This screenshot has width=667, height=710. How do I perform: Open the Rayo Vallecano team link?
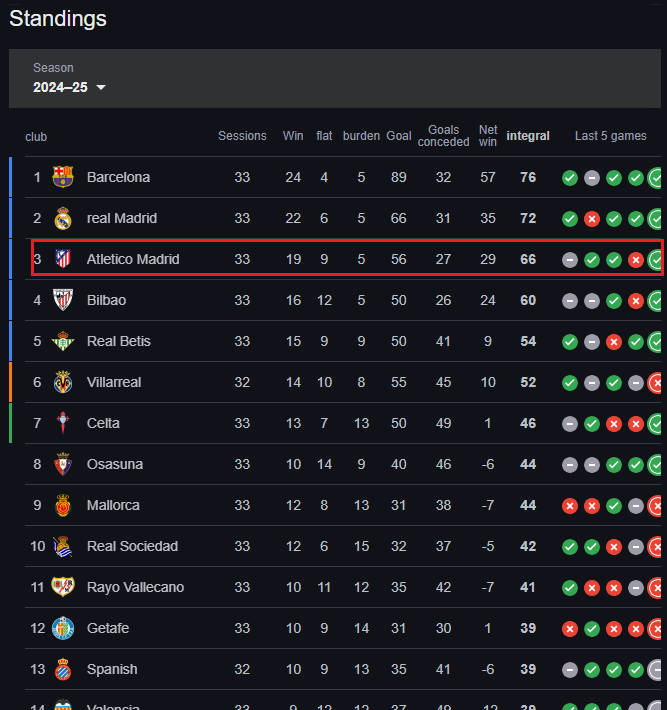tap(135, 587)
